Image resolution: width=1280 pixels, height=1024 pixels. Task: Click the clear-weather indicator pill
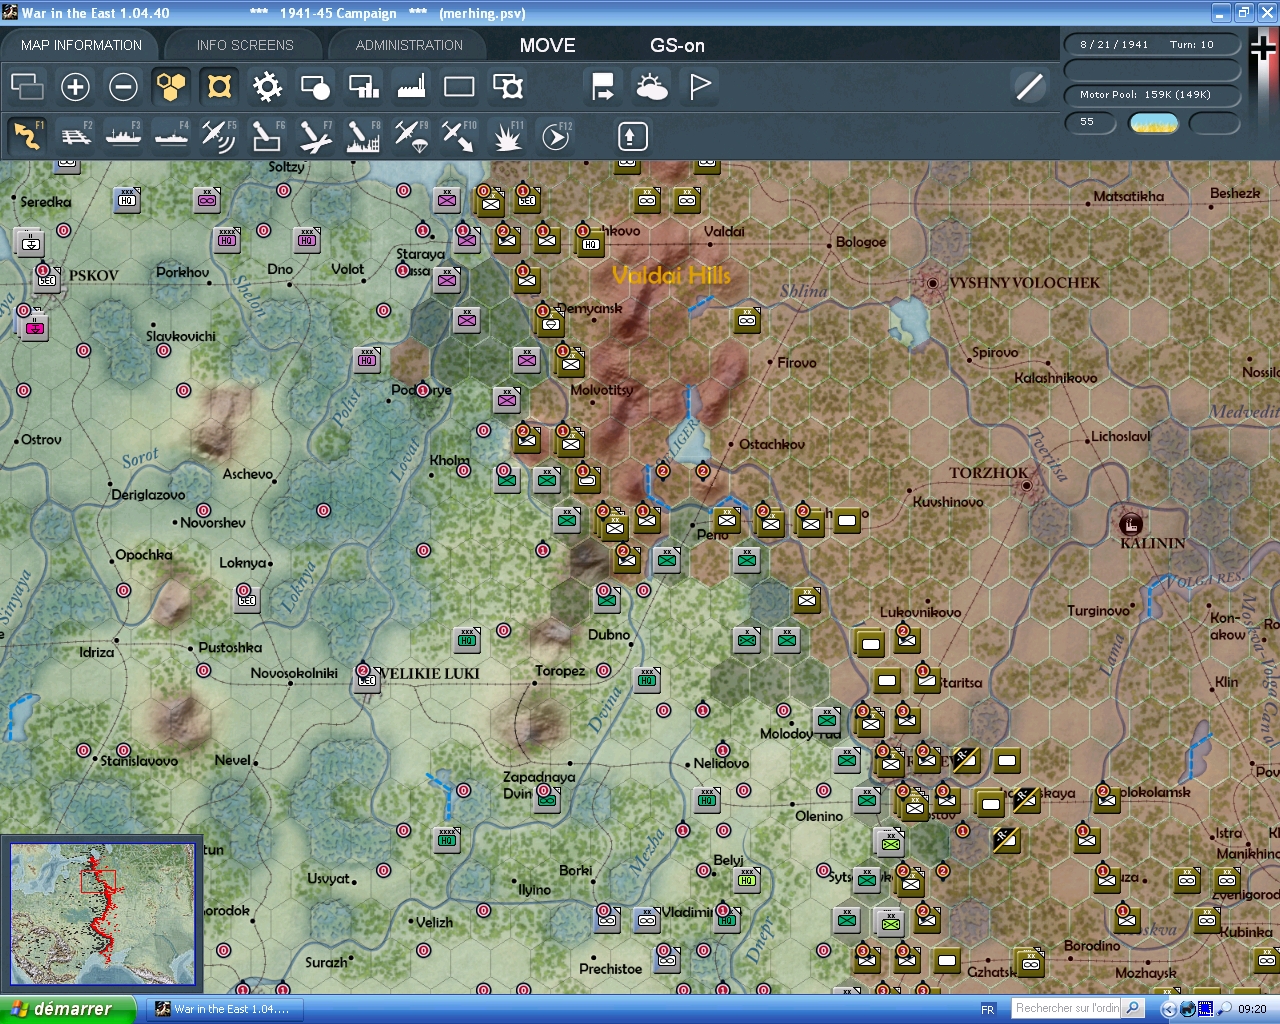[x=1153, y=123]
